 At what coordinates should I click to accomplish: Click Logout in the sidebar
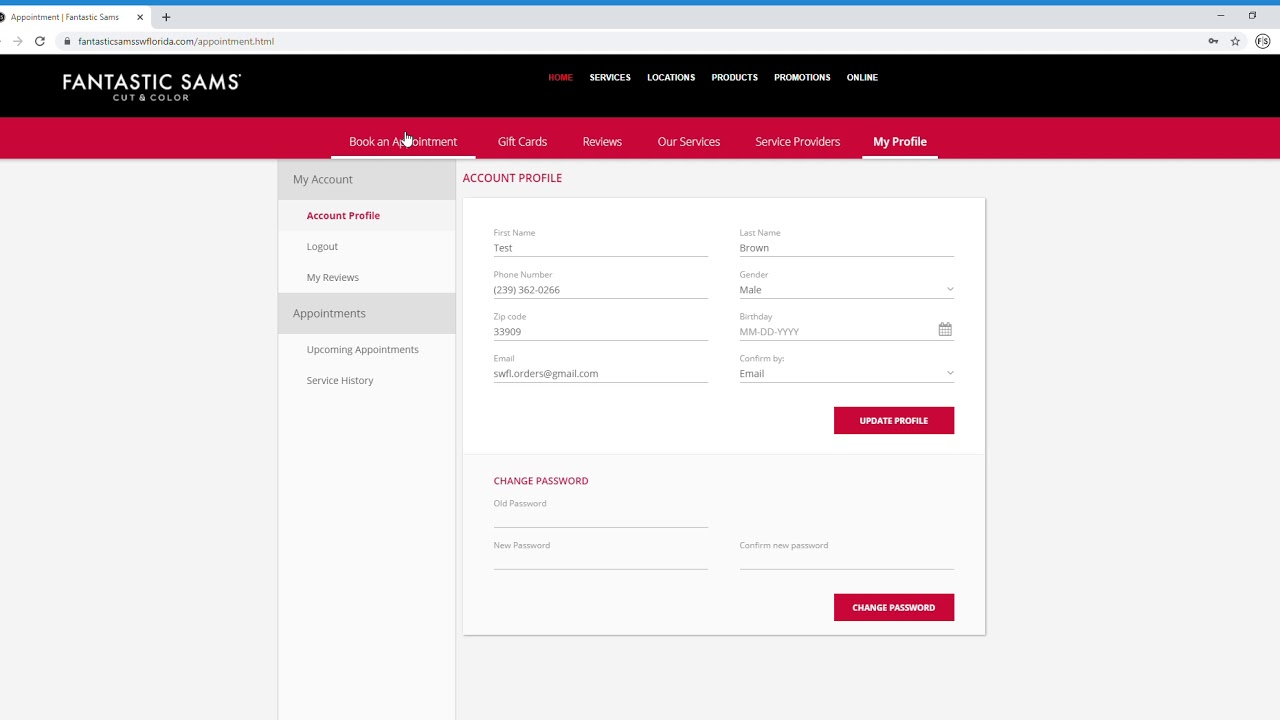tap(322, 247)
